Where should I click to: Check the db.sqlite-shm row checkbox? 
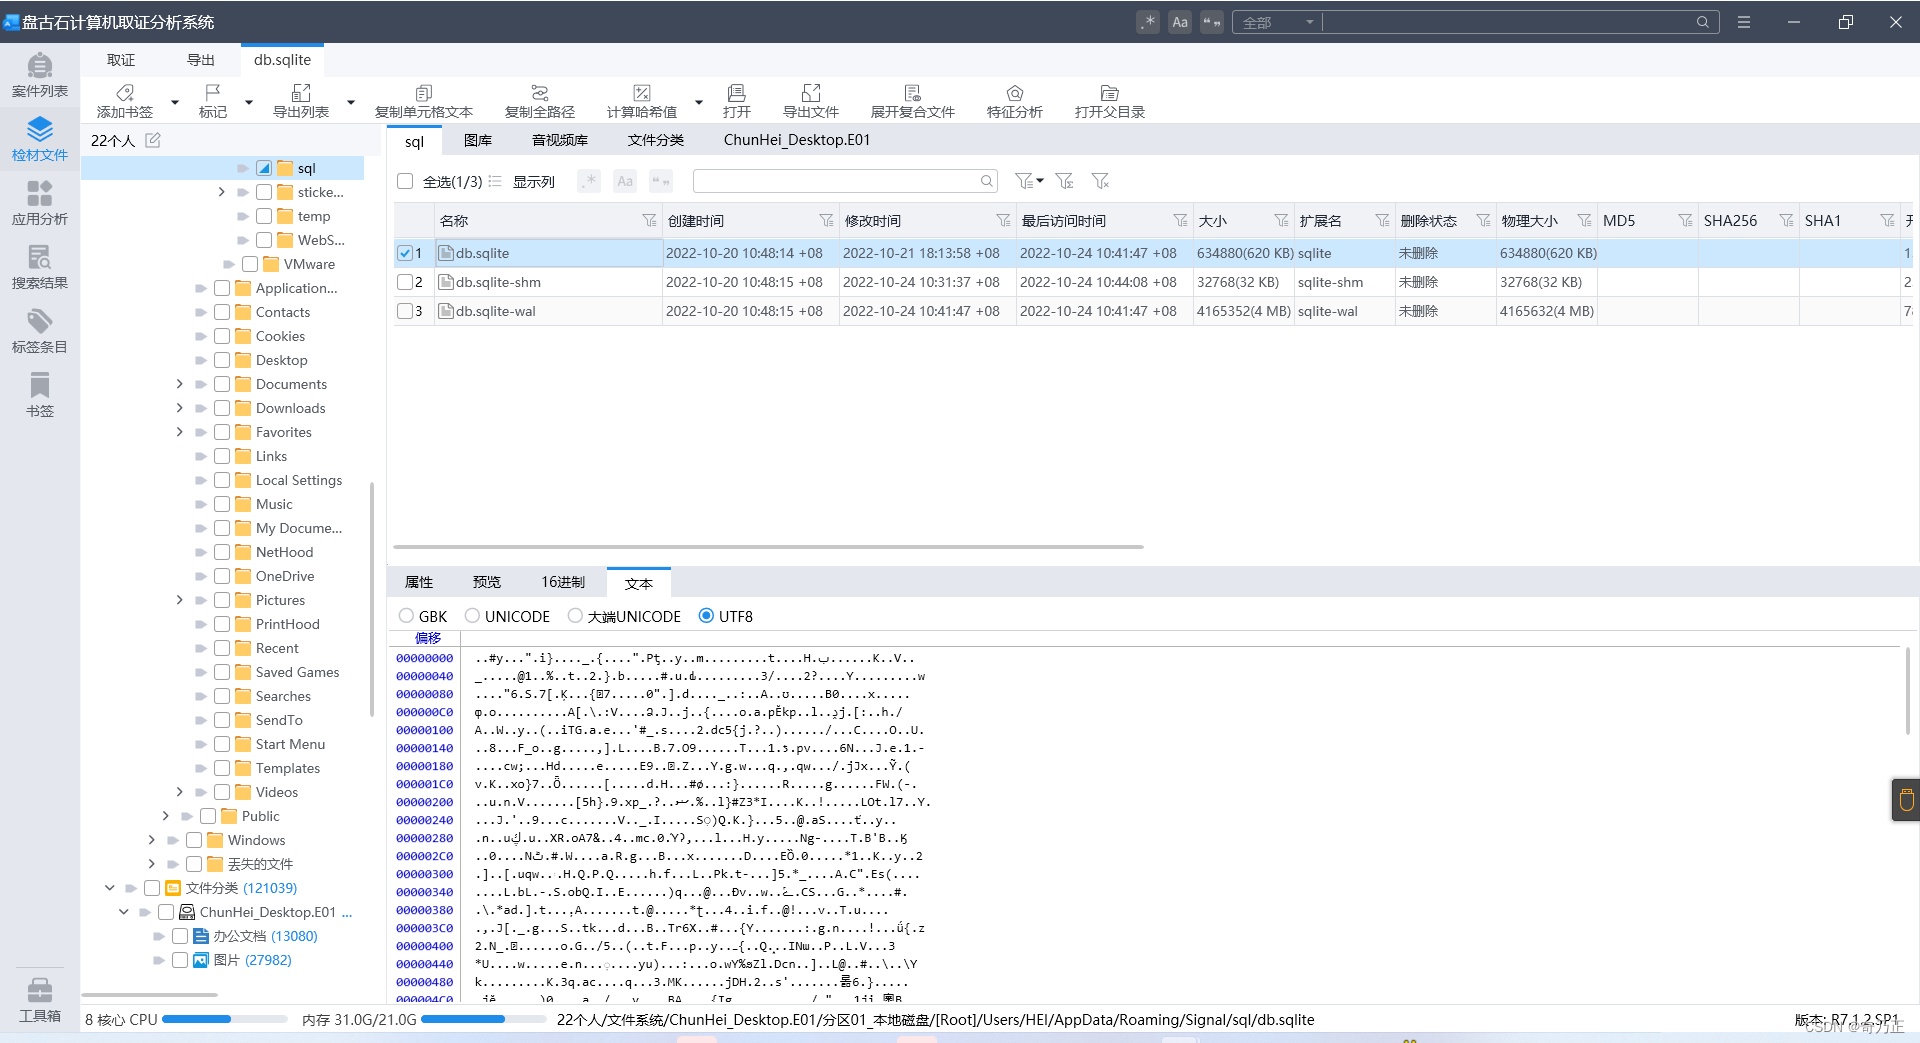[x=405, y=282]
